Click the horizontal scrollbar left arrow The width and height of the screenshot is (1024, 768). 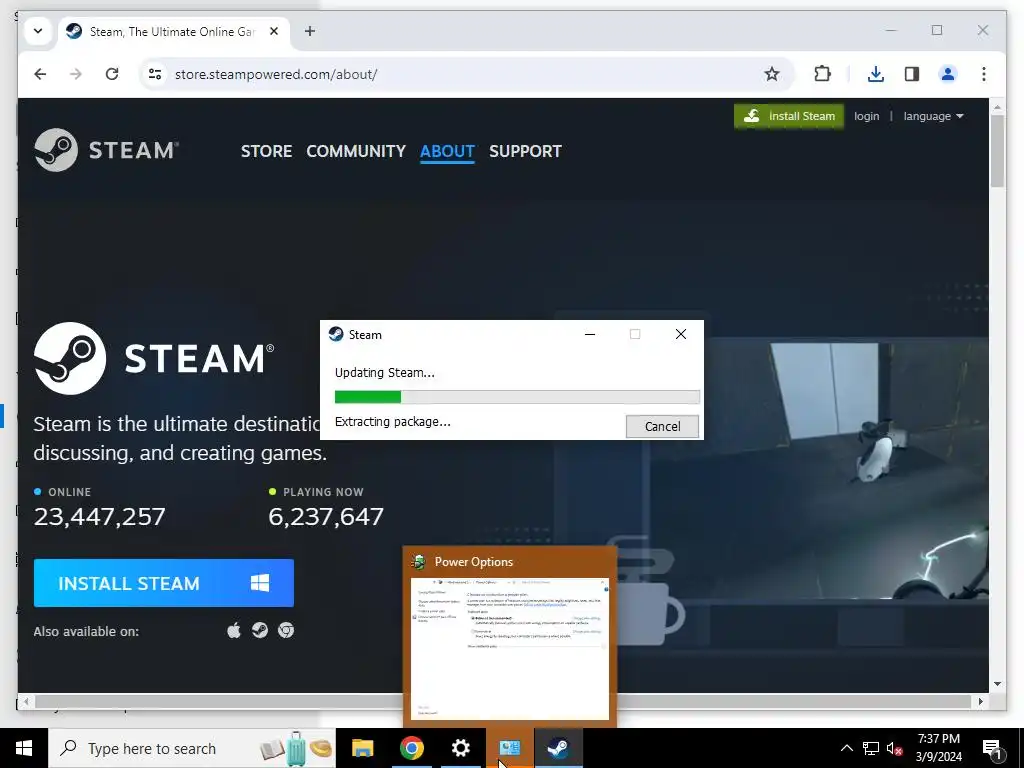pos(25,701)
